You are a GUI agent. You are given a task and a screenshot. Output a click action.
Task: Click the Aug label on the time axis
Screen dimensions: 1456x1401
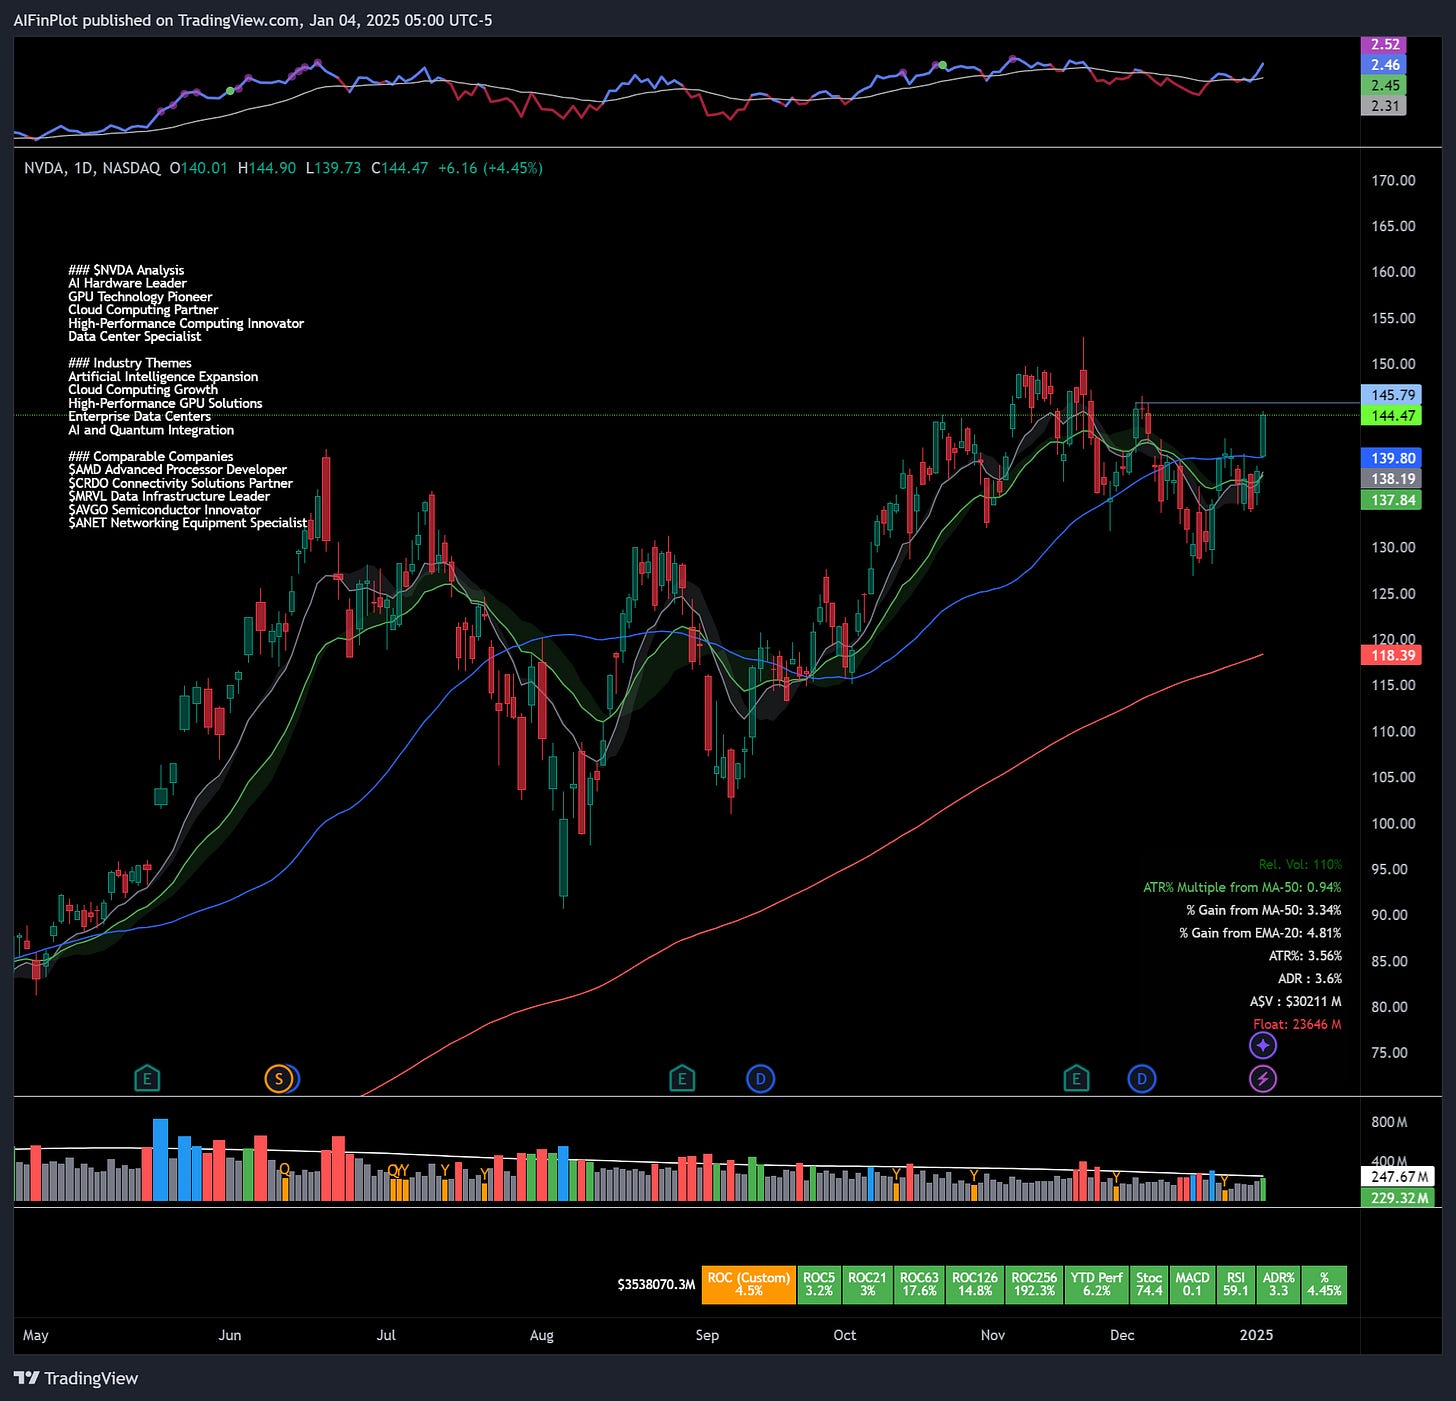tap(541, 1336)
